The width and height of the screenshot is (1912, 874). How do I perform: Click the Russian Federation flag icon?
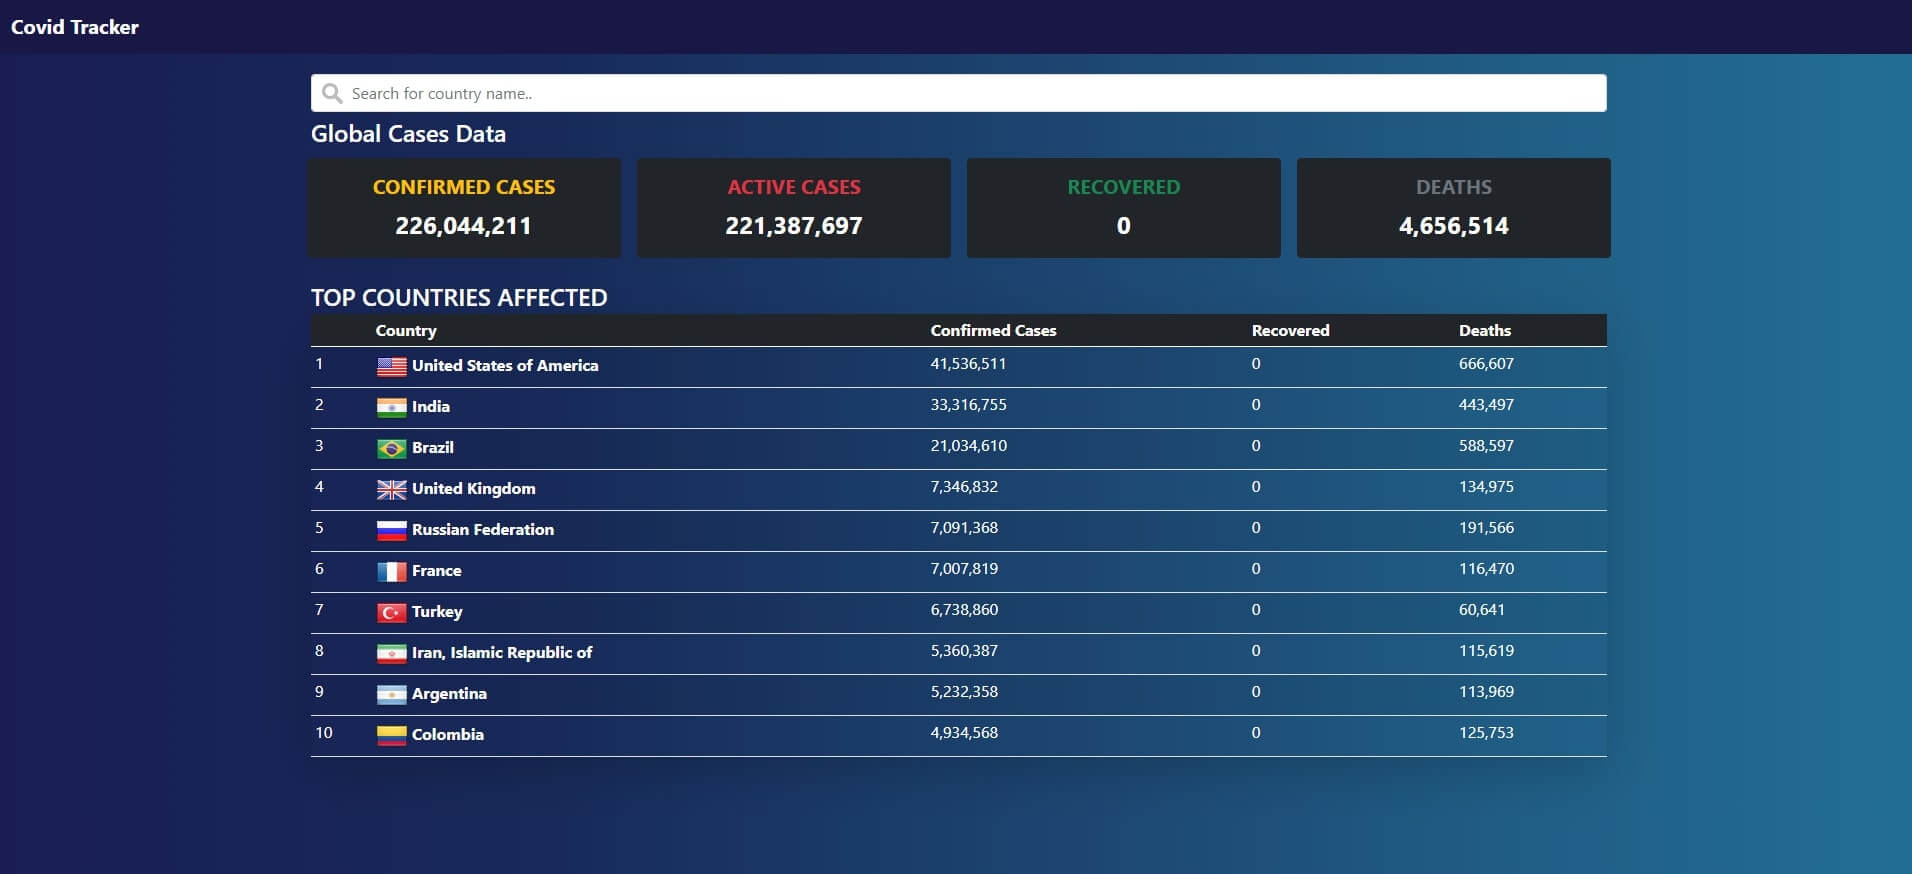(x=391, y=531)
